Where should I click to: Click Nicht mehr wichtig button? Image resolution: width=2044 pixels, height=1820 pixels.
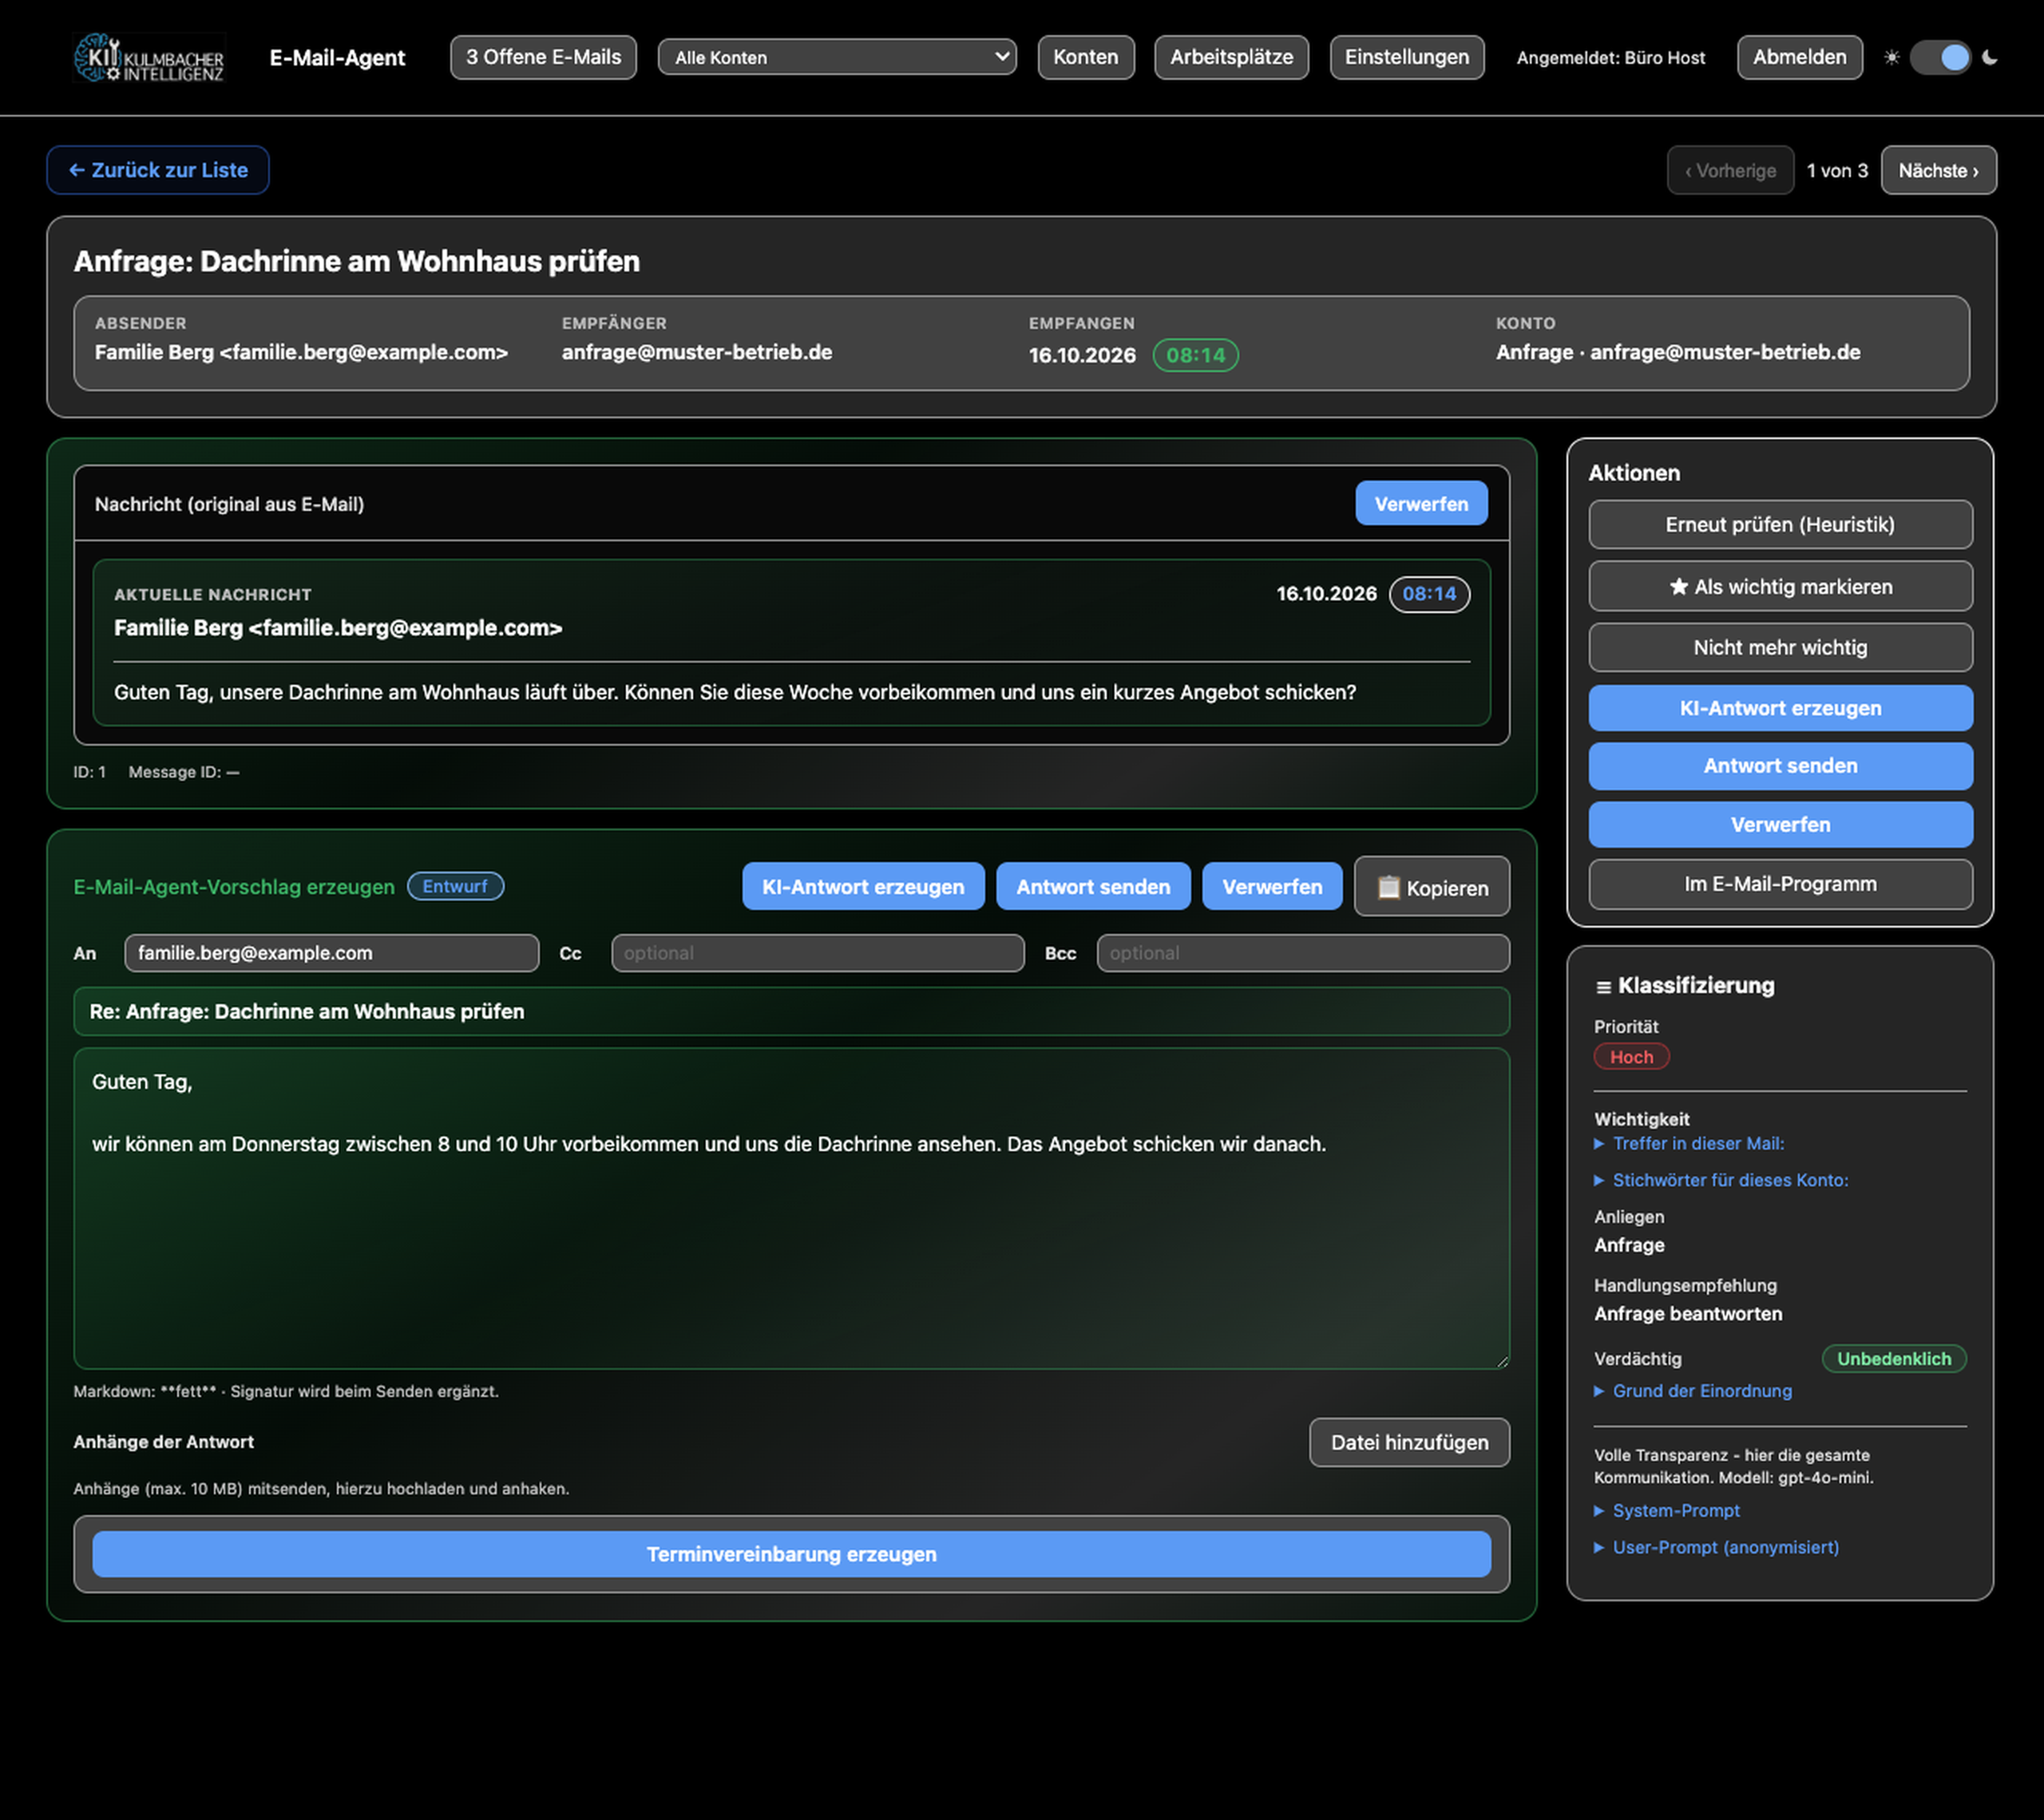tap(1780, 648)
